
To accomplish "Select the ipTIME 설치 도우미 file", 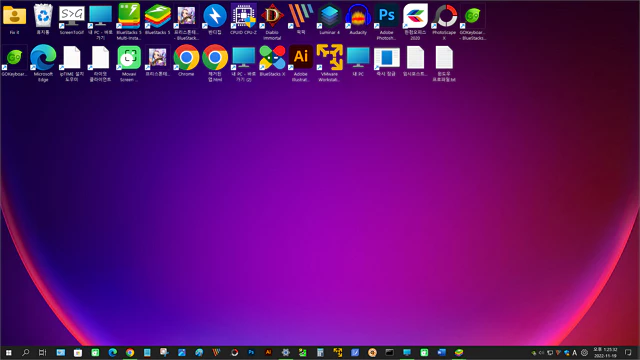I will tap(71, 63).
